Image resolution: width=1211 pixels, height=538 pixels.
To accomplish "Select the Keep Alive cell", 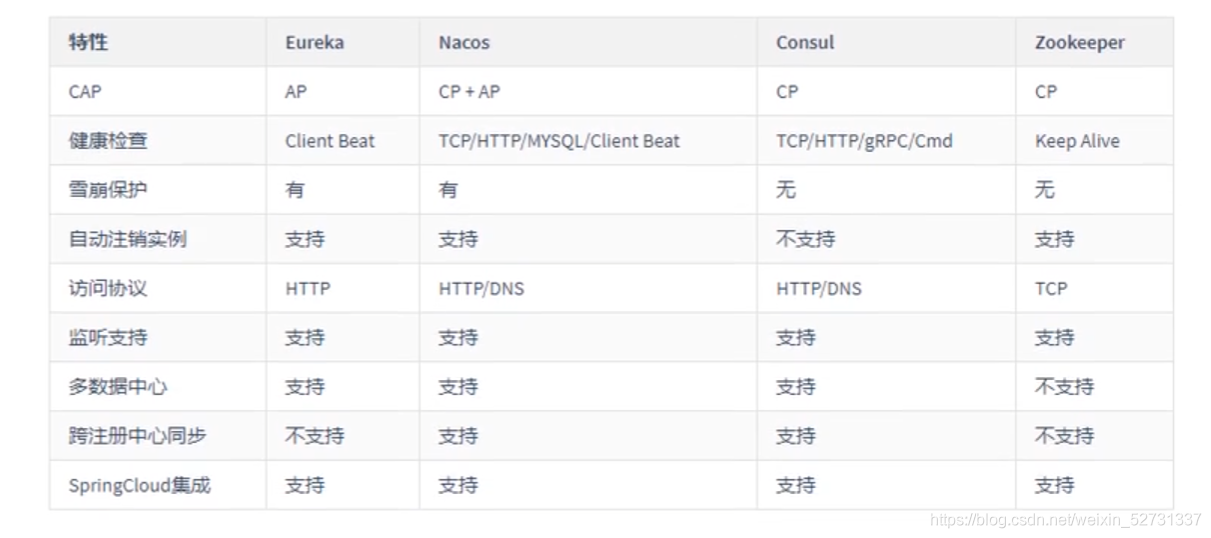I will coord(1077,141).
